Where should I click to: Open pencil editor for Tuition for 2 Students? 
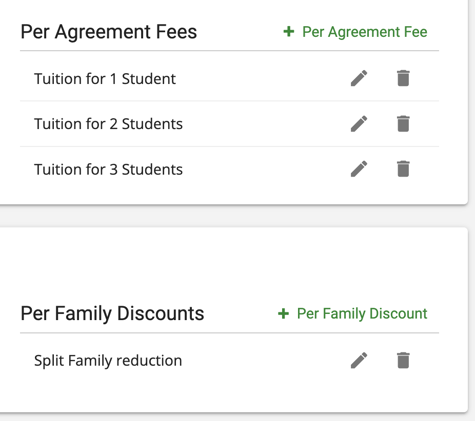coord(359,124)
